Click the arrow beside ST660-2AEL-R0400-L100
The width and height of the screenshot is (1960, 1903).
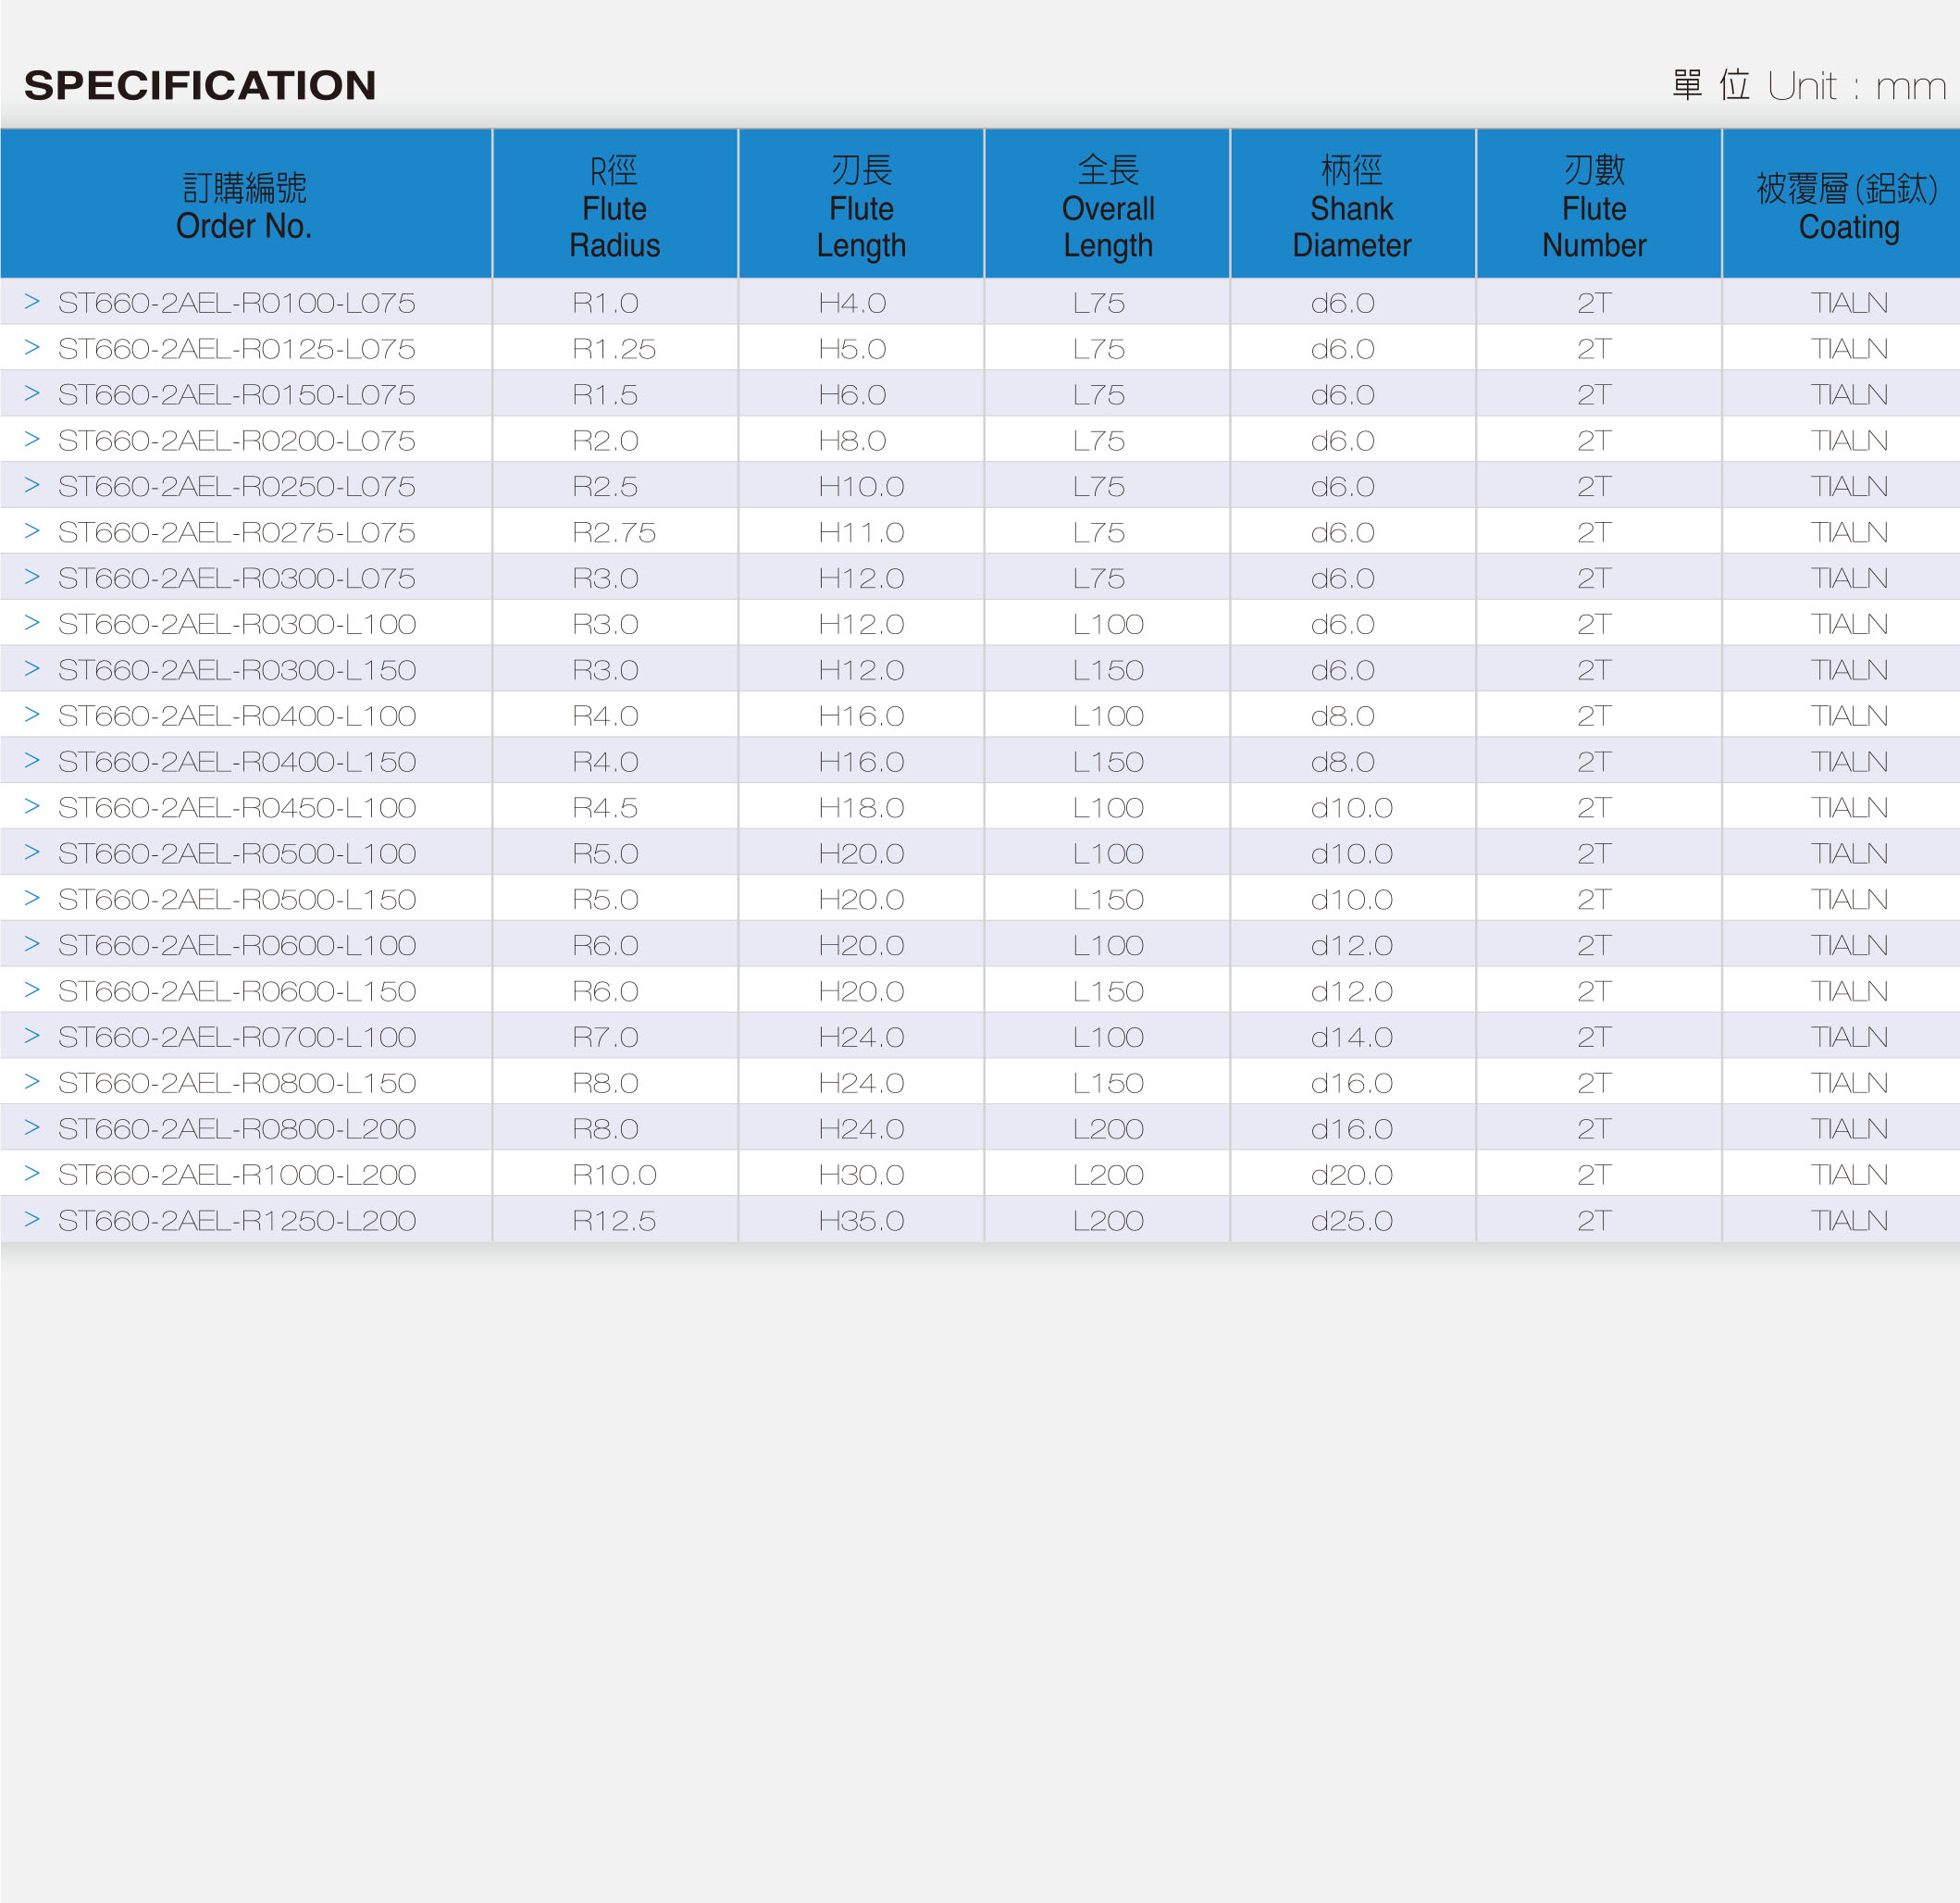32,715
